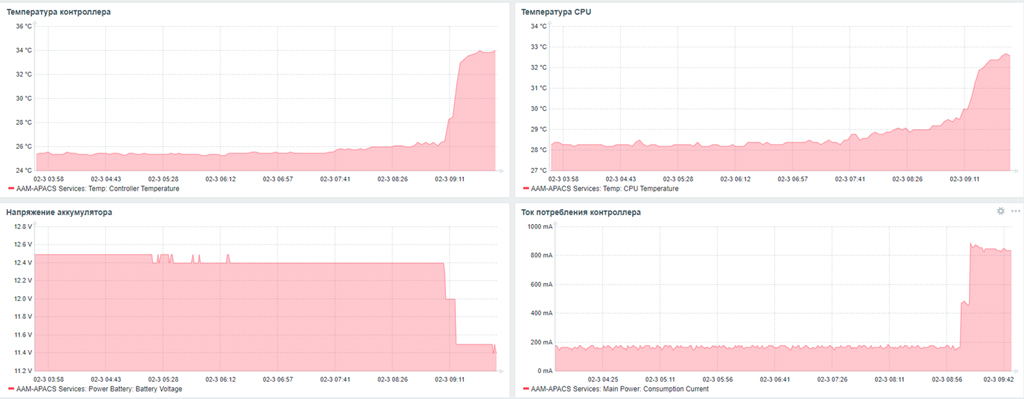This screenshot has height=399, width=1024.
Task: Click the Consumption Current graph plot area
Action: (783, 298)
